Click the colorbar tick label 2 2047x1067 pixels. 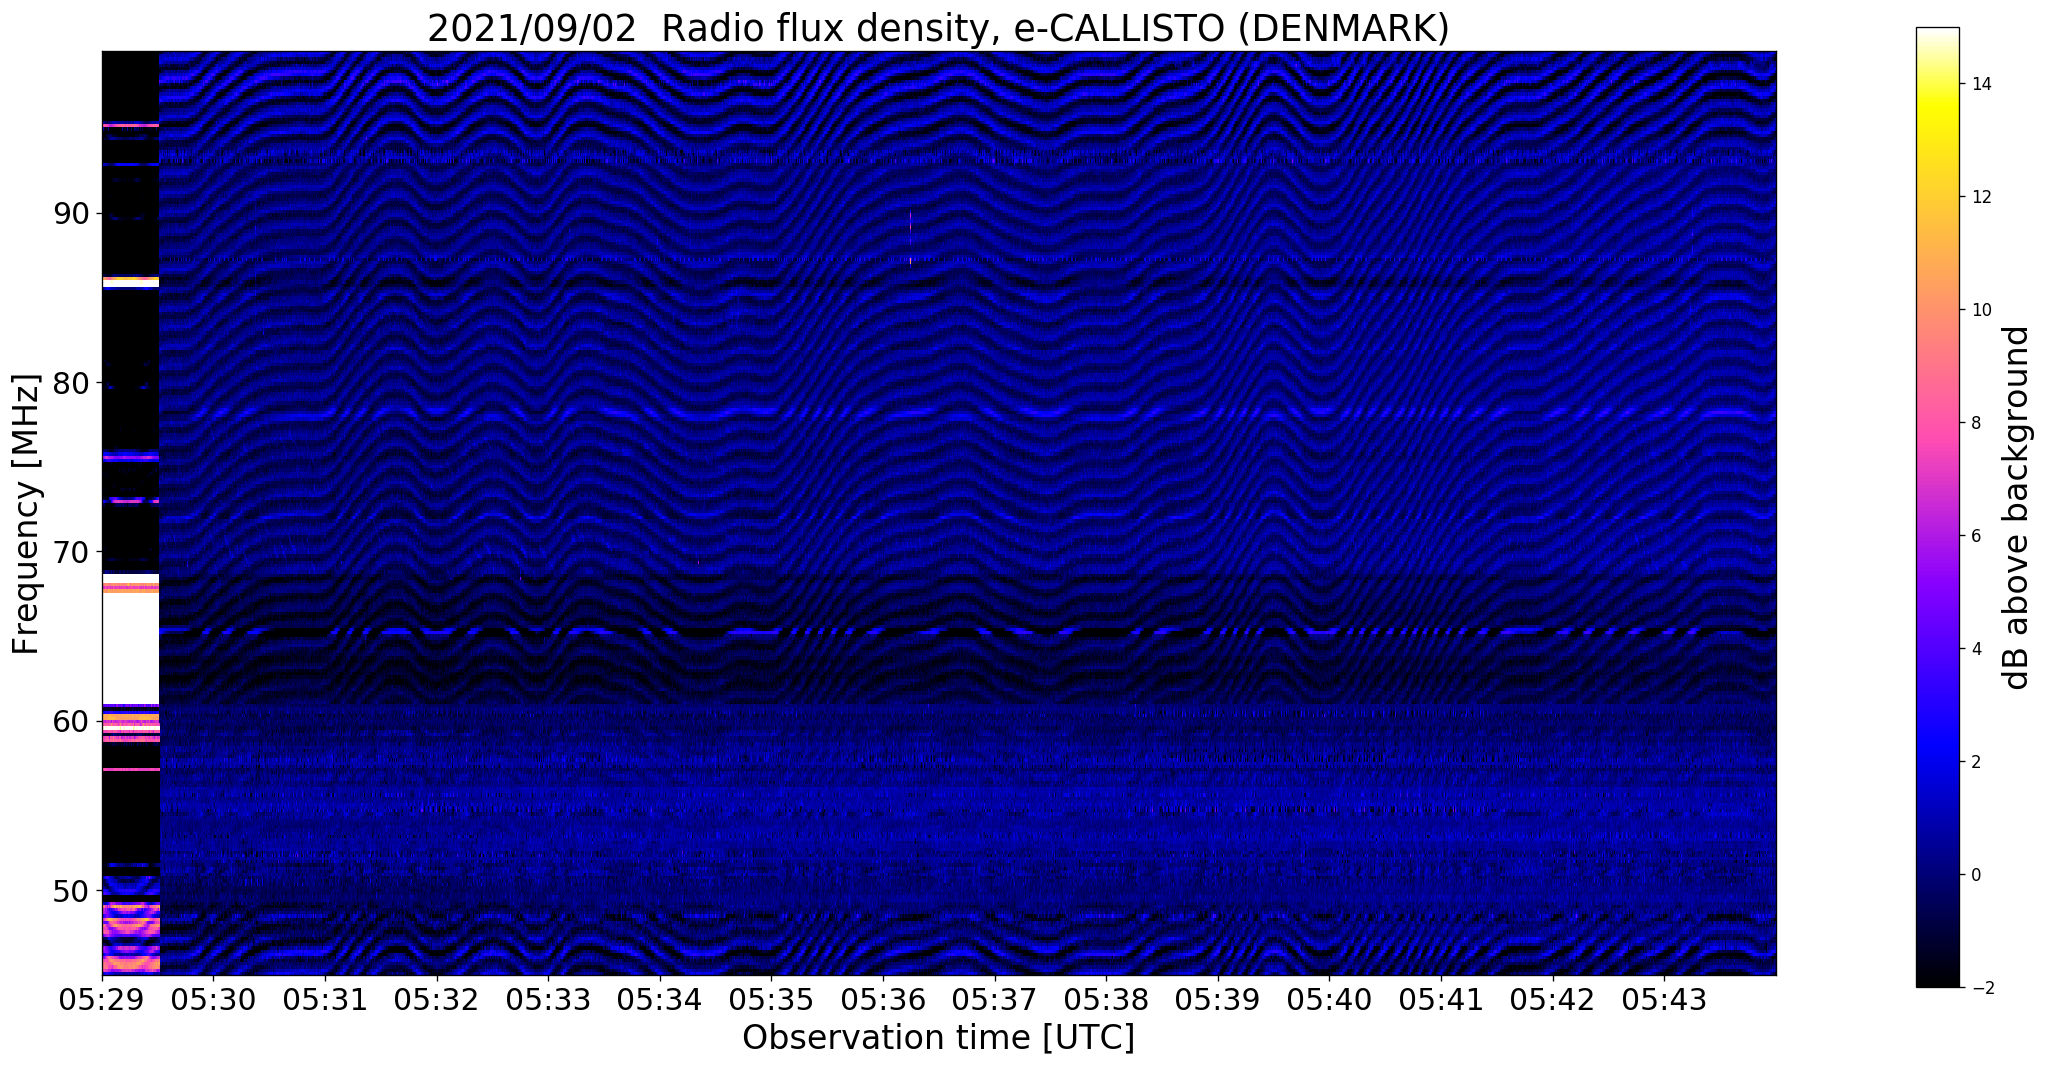pos(1975,762)
